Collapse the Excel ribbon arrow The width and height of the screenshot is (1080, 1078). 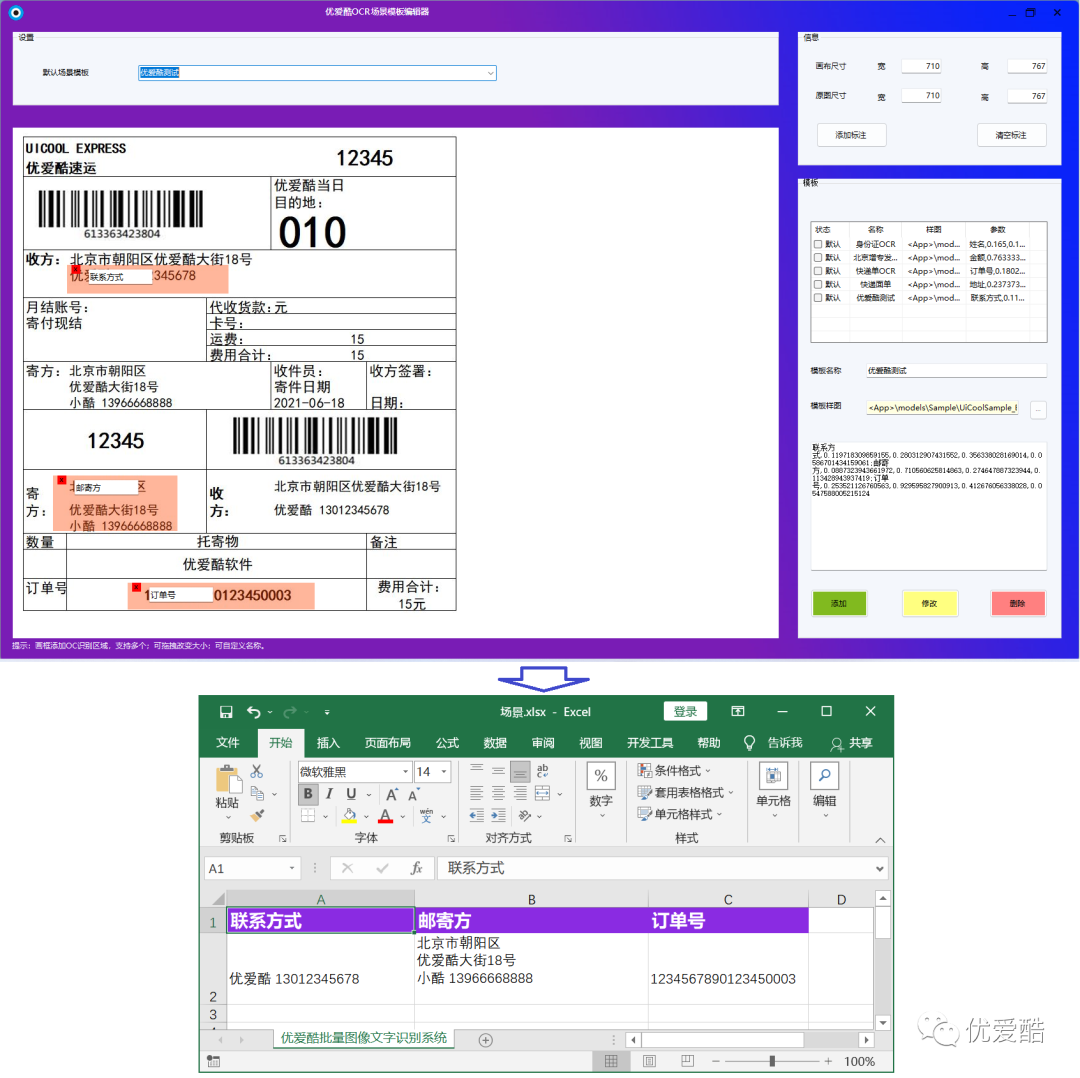(880, 840)
